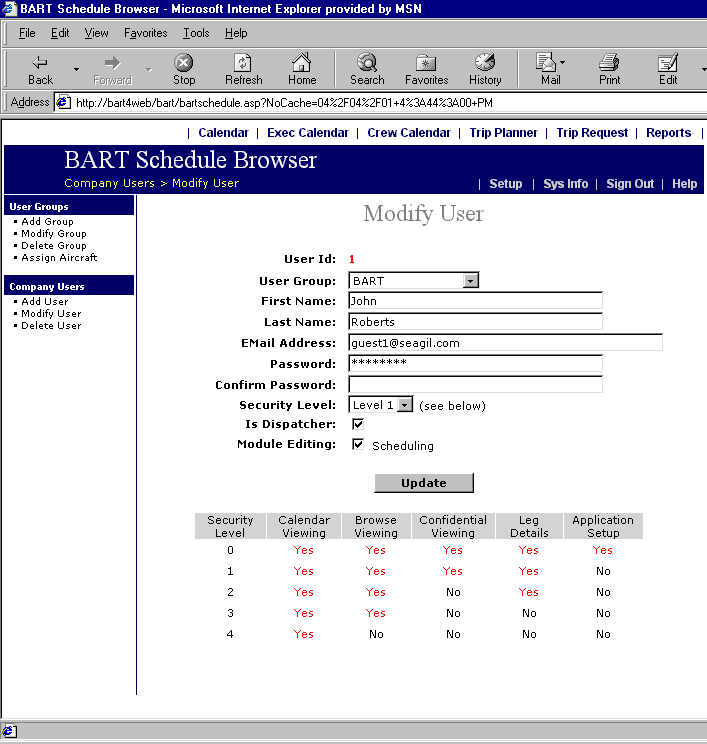Open the Help menu
Screen dimensions: 707x744
[236, 33]
